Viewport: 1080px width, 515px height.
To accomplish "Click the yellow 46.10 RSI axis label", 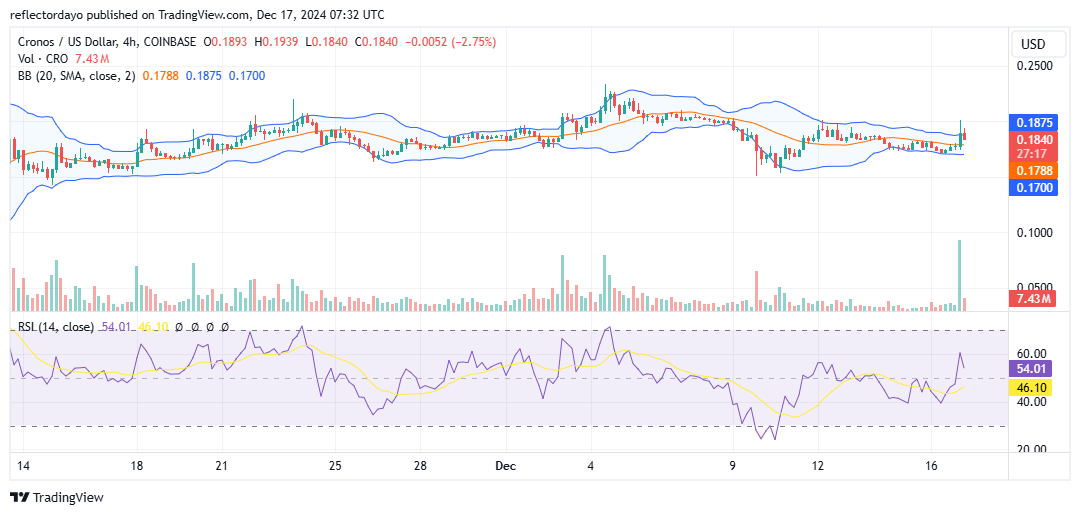I will (1032, 388).
